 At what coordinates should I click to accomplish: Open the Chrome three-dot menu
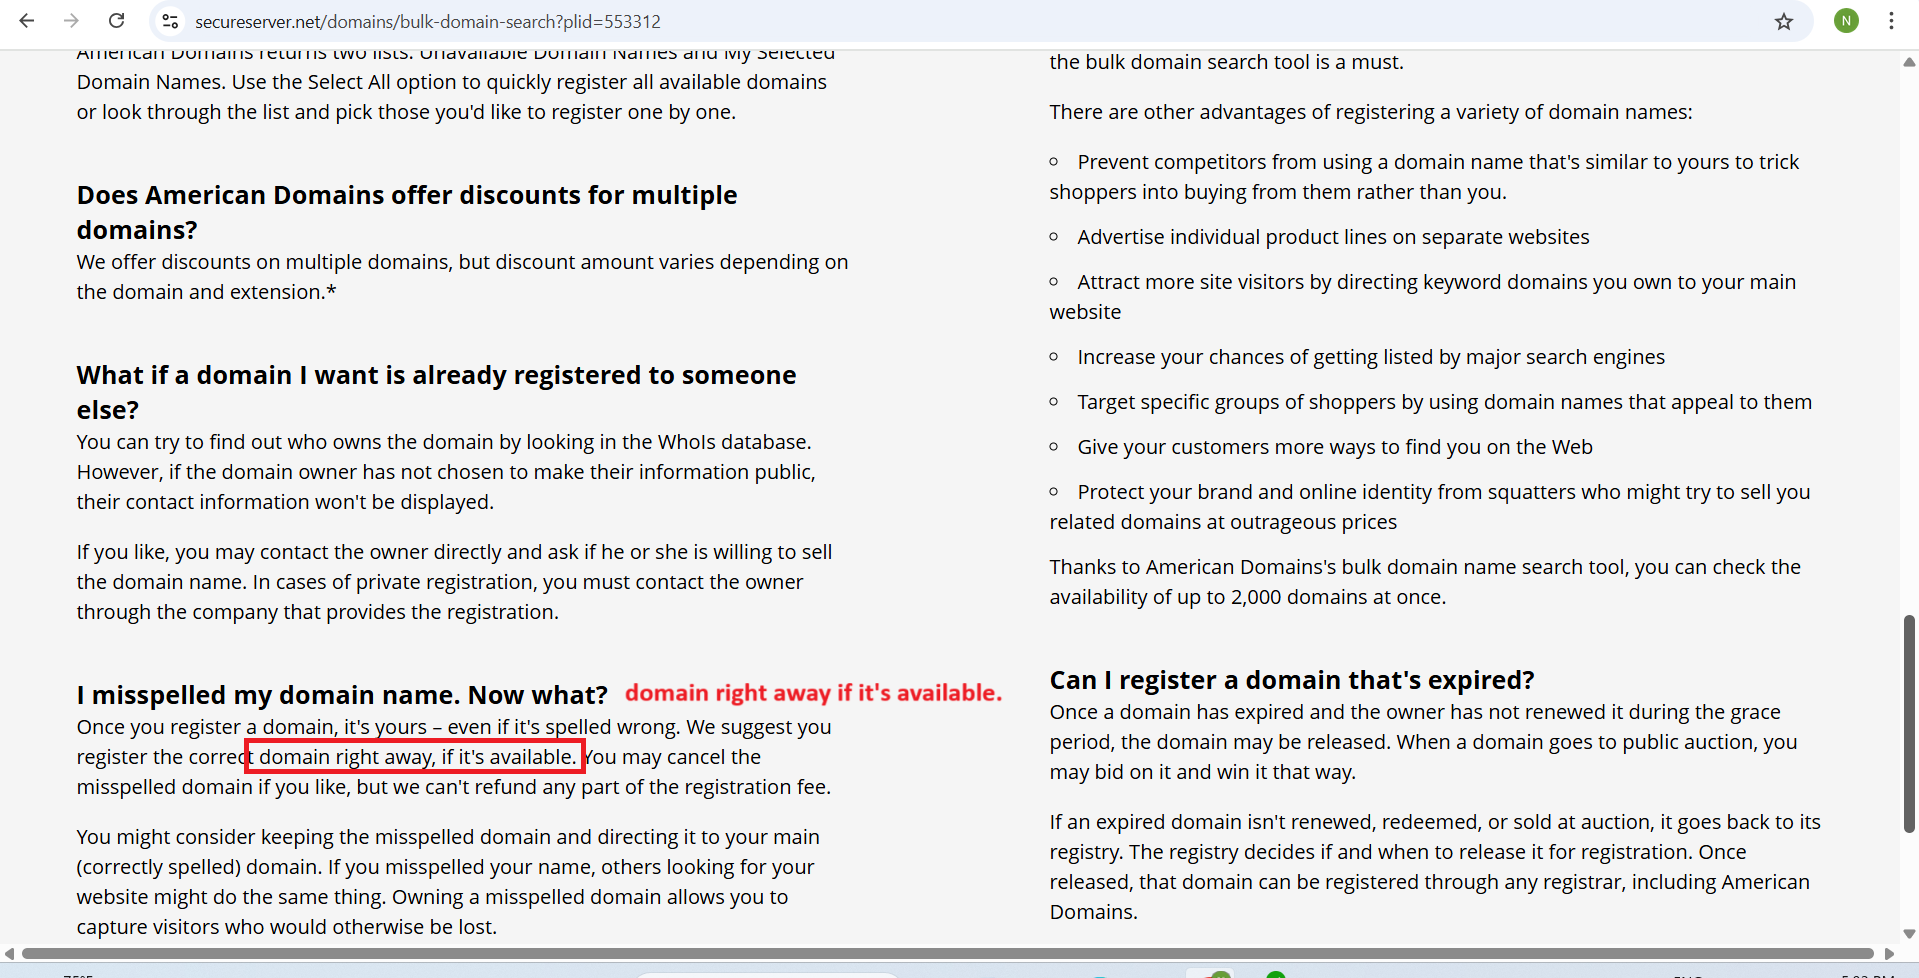1891,21
